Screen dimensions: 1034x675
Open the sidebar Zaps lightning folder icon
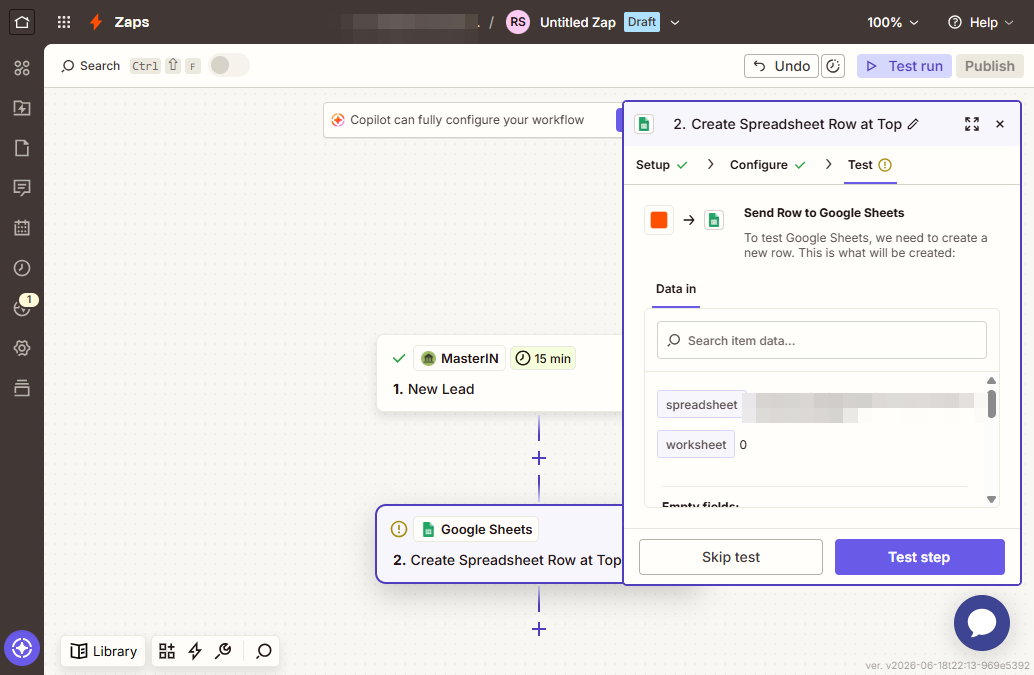pyautogui.click(x=22, y=108)
